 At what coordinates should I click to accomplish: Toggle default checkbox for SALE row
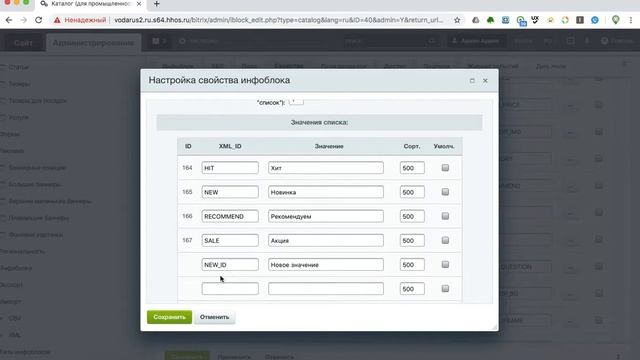click(445, 240)
